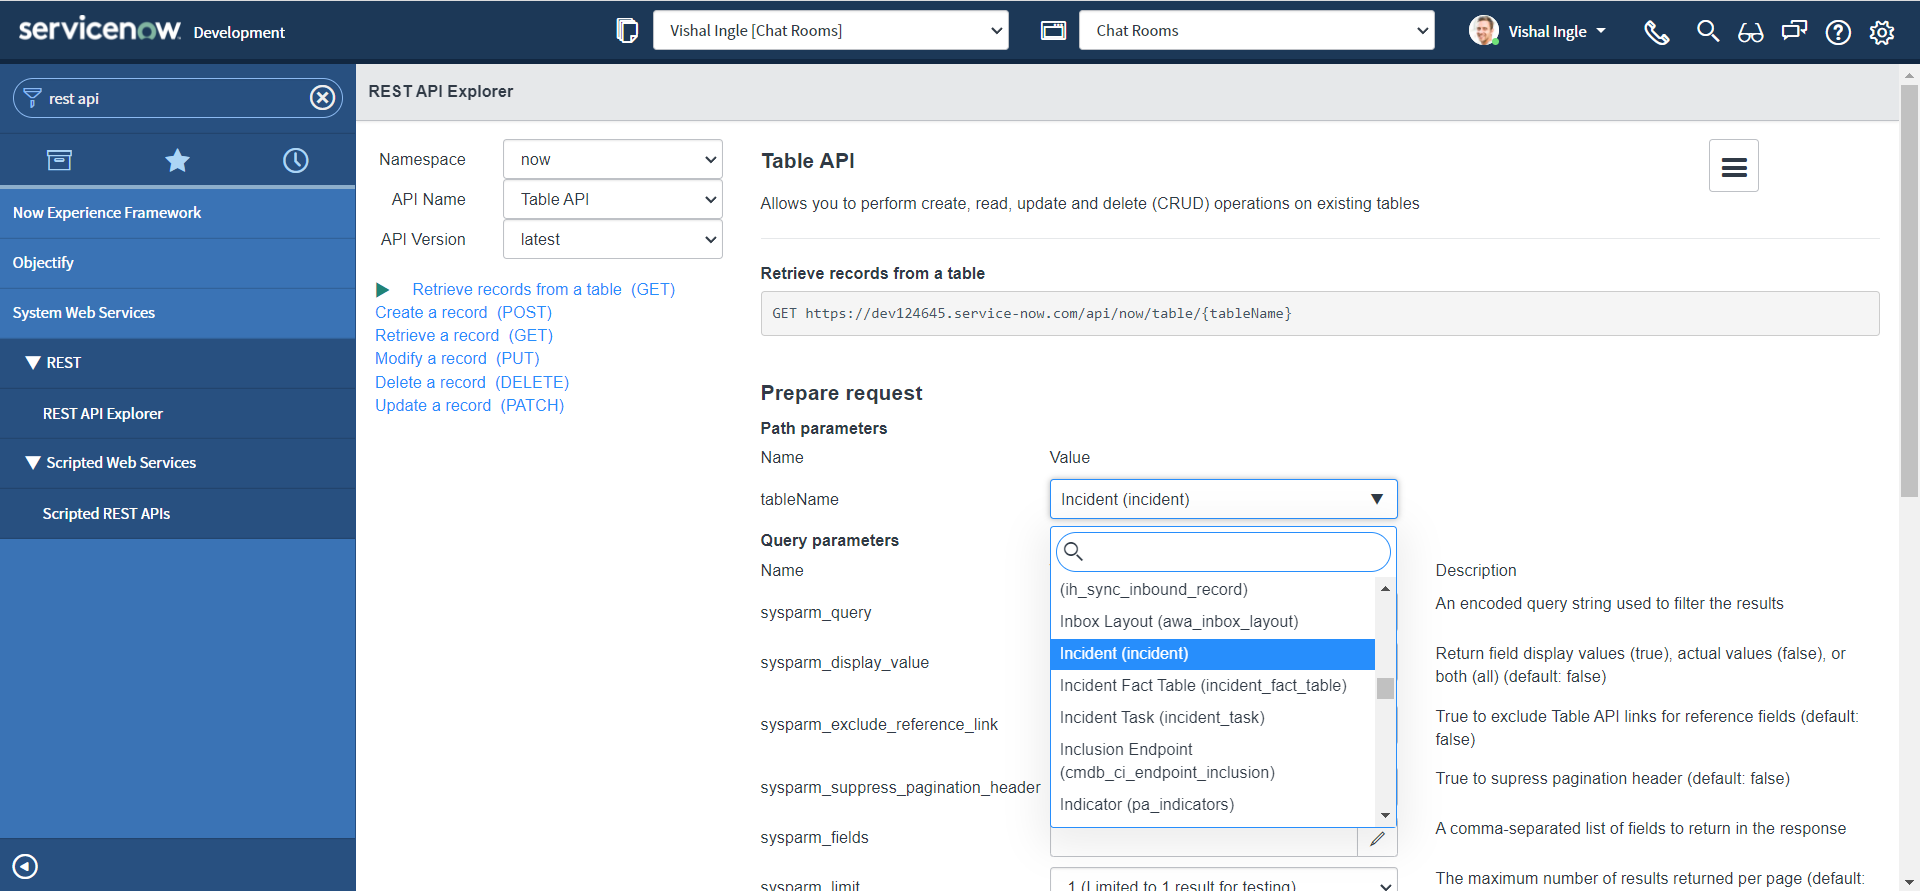Click the dropdown list scrollbar thumb
Screen dimensions: 1920x891
coord(1385,689)
